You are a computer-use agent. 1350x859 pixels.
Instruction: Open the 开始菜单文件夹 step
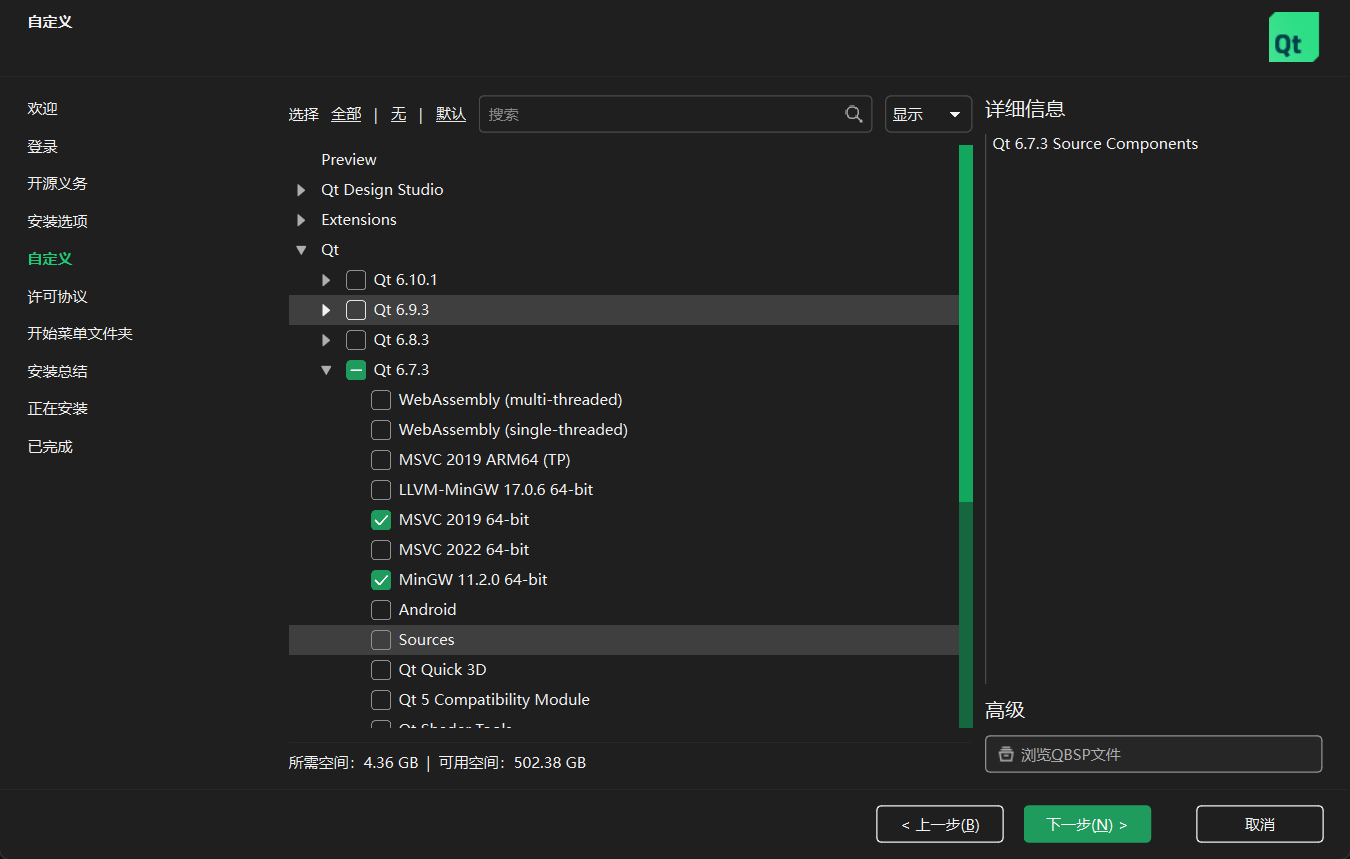click(80, 333)
